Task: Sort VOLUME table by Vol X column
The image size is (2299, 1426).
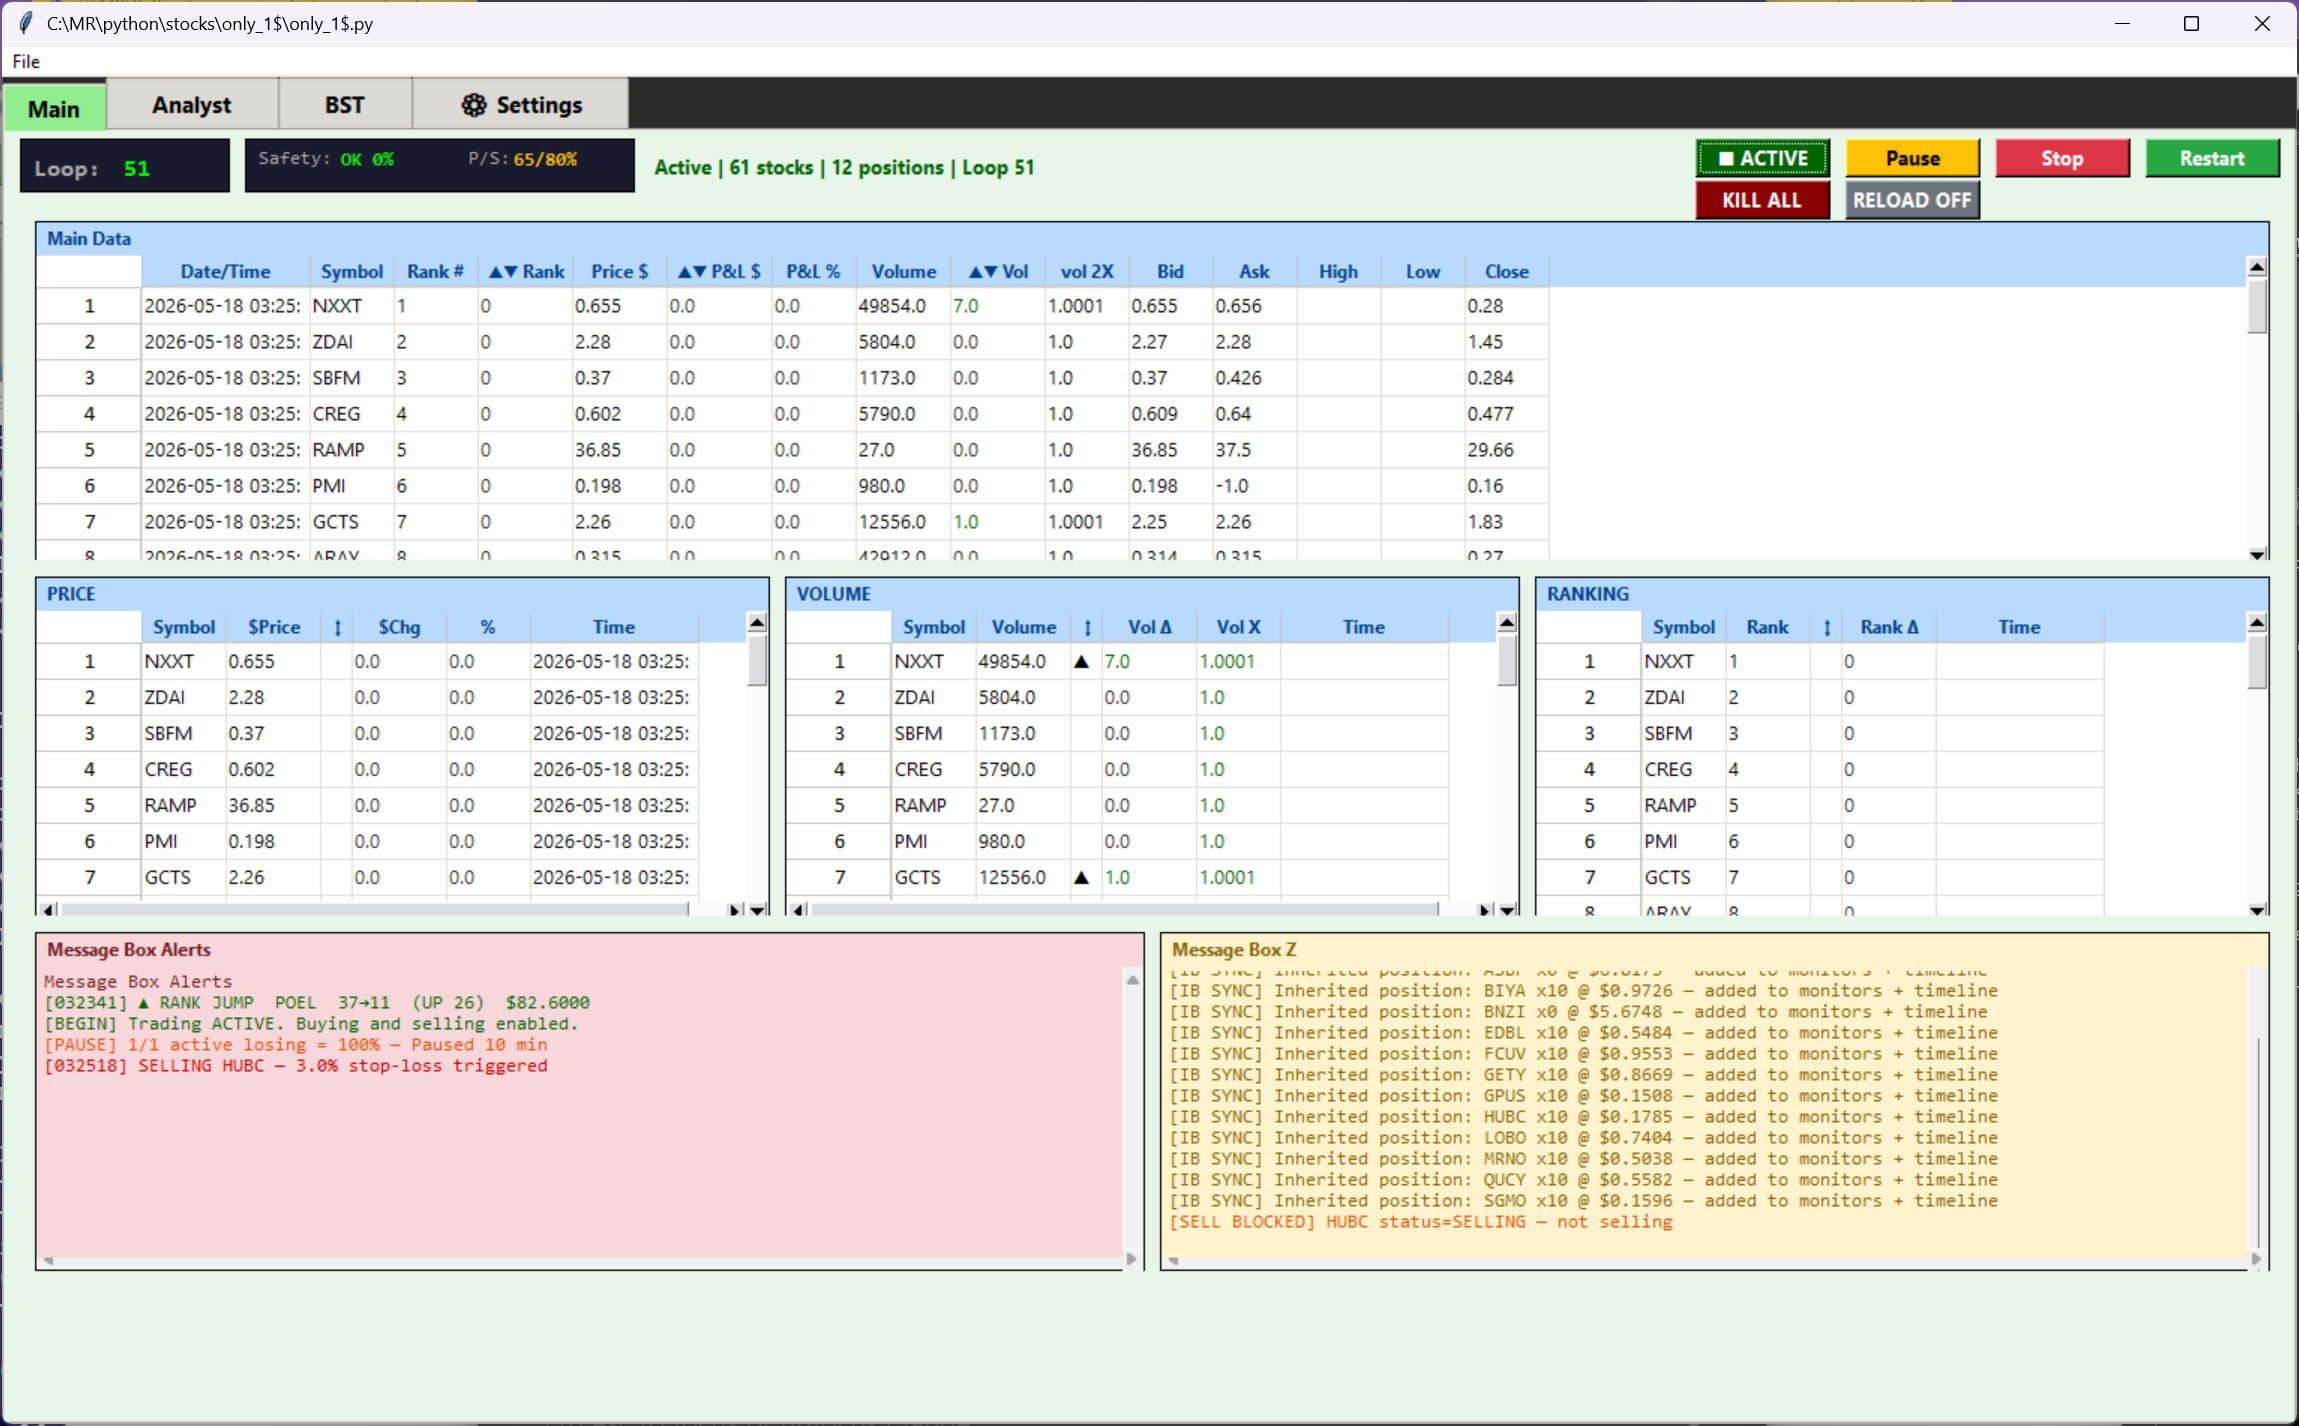Action: tap(1238, 627)
